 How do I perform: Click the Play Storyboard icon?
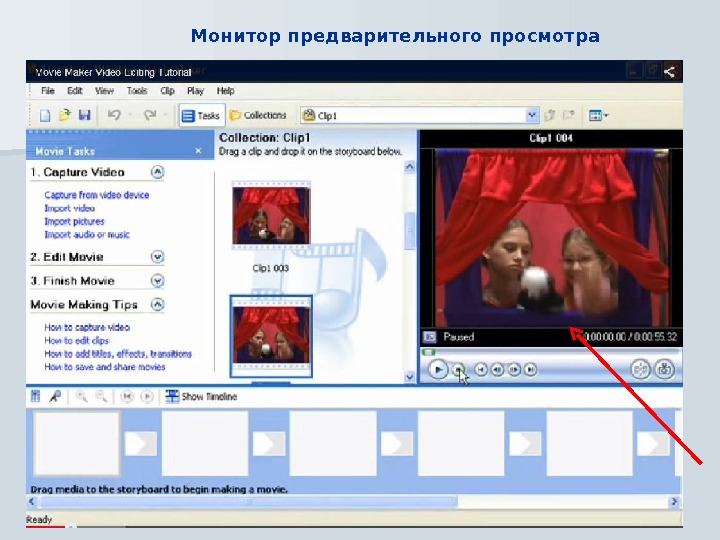point(146,396)
